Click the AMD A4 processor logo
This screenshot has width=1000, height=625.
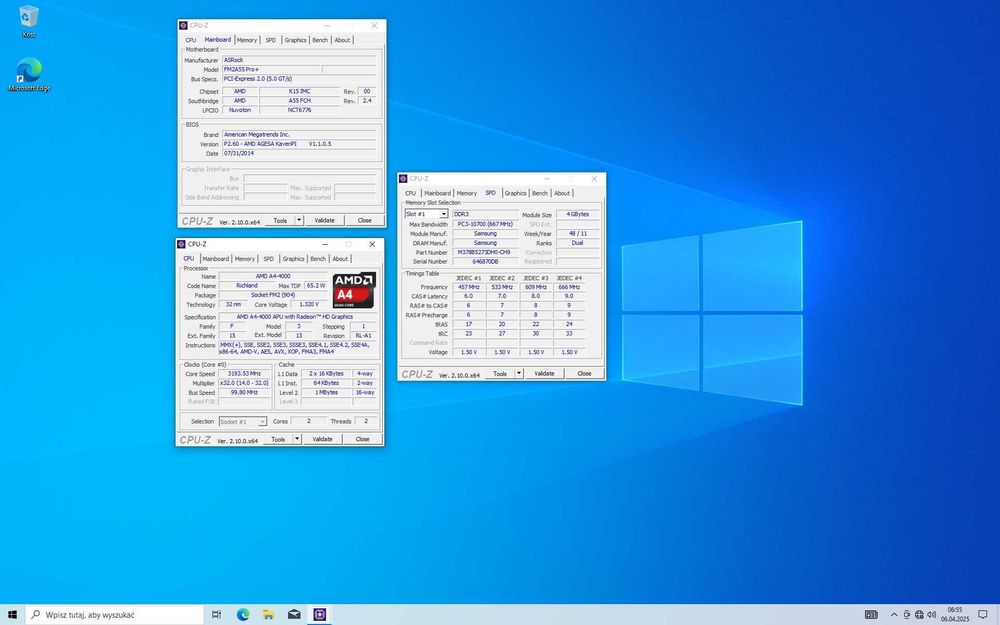pyautogui.click(x=354, y=290)
